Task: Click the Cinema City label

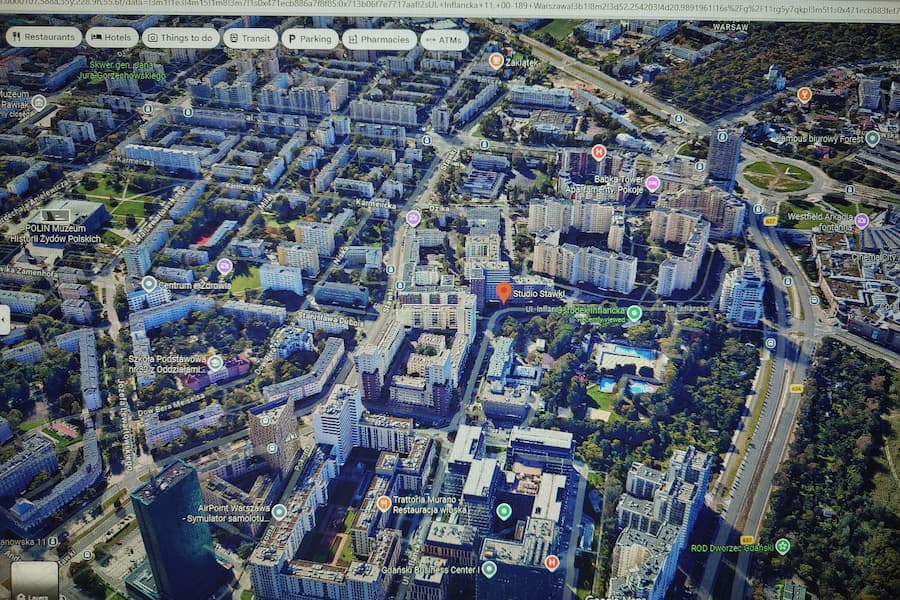Action: 875,257
